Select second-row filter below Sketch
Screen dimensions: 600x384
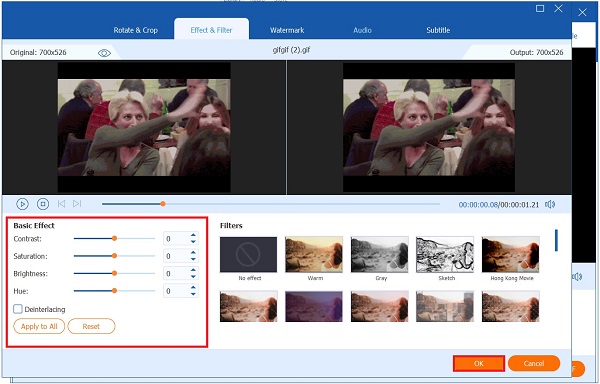click(x=445, y=306)
